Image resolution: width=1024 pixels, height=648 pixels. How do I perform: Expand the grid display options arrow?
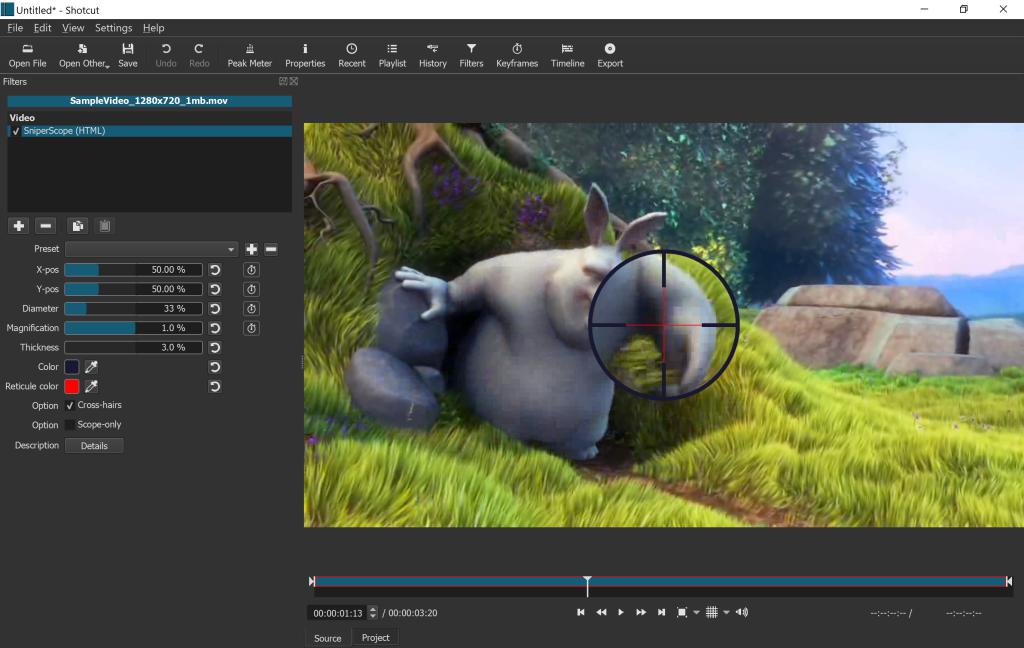727,612
